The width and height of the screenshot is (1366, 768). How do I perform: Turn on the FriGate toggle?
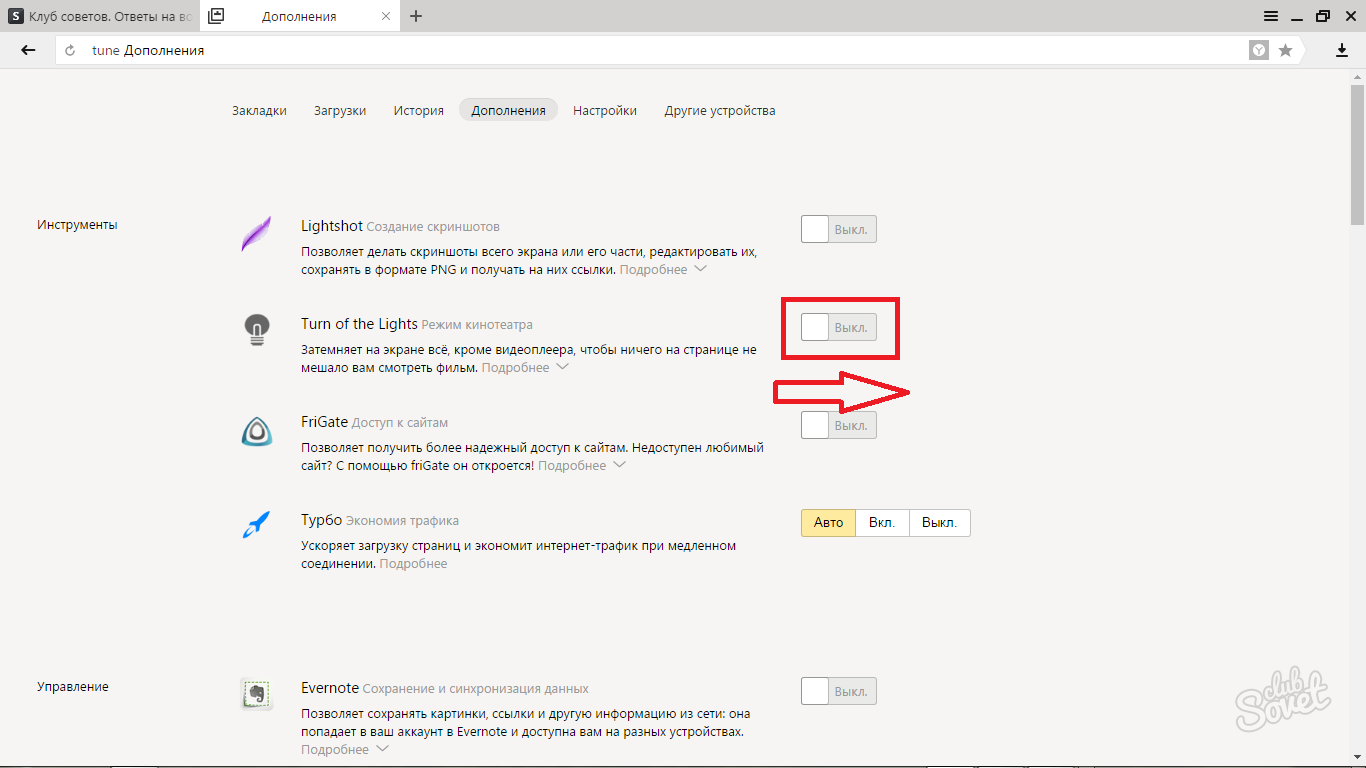(x=839, y=425)
